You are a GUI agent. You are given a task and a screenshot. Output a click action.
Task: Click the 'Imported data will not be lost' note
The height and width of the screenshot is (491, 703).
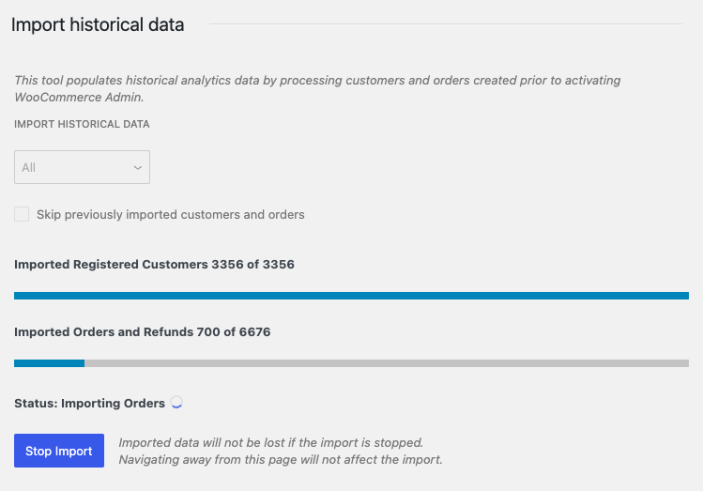coord(270,443)
